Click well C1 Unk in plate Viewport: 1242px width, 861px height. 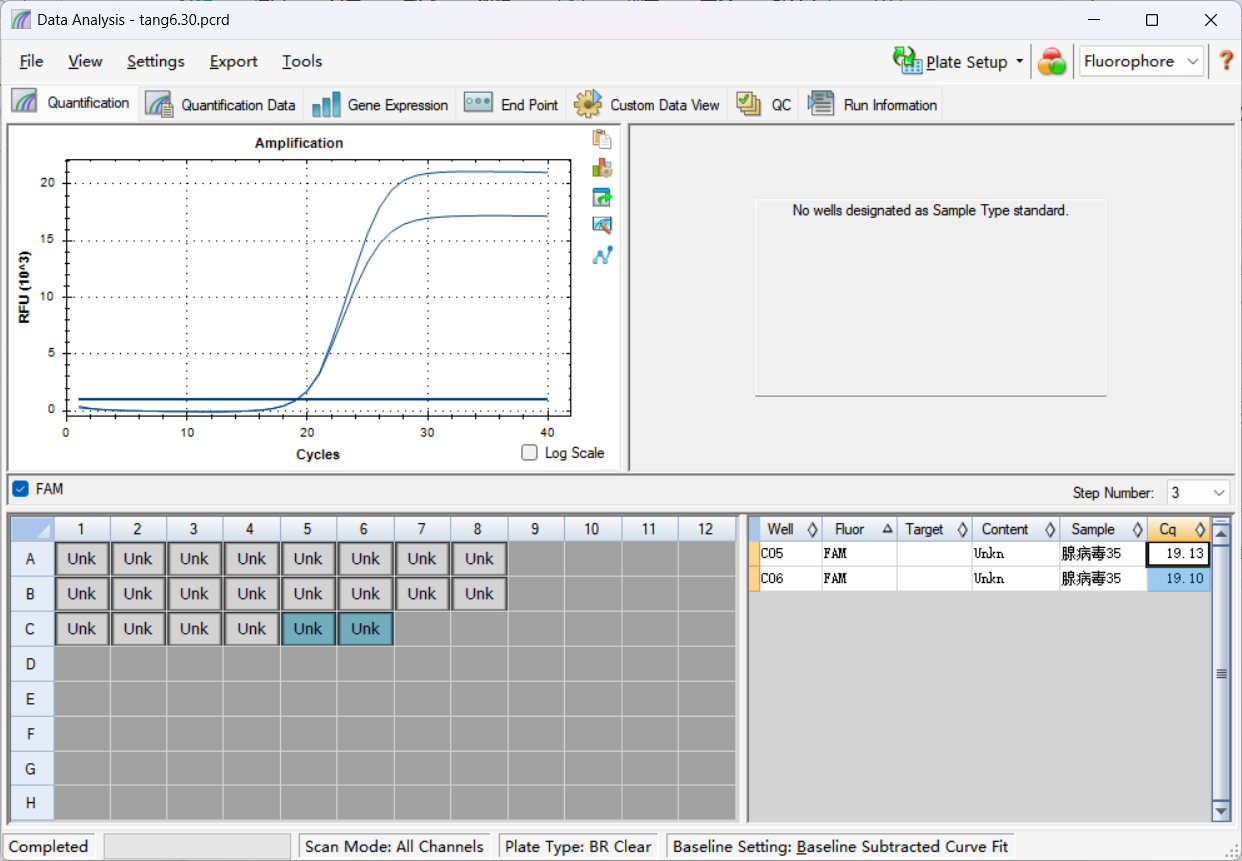tap(82, 629)
